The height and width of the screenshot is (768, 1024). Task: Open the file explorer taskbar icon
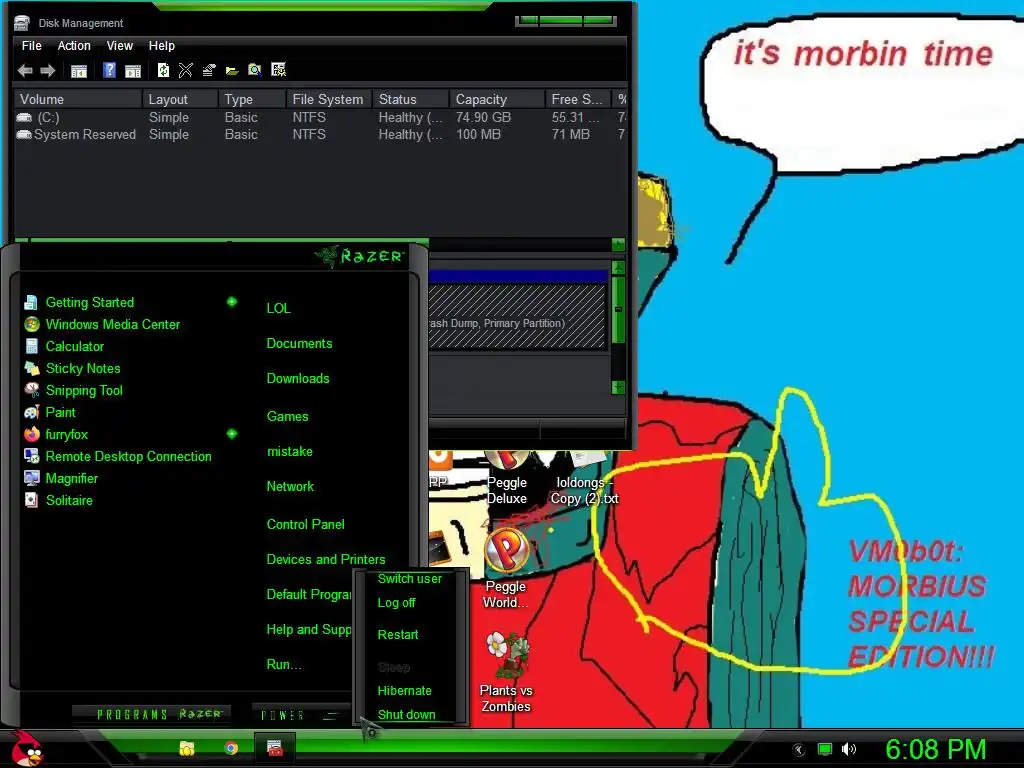187,748
